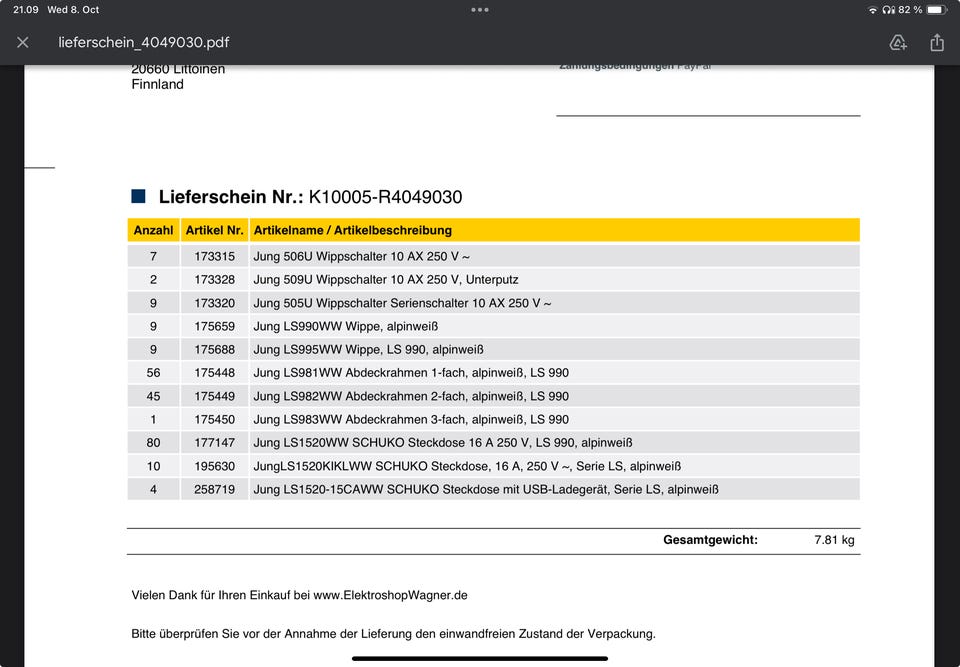Click Jung 505U Serienschalter description
This screenshot has height=667, width=960.
tap(402, 303)
